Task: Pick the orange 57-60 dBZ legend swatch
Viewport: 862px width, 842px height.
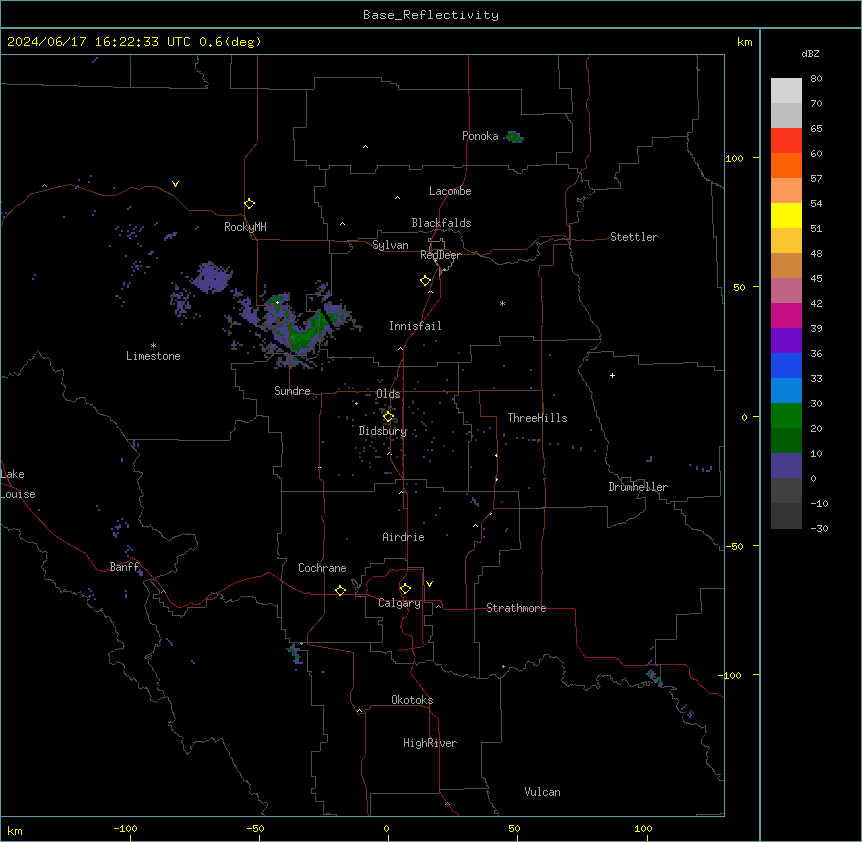Action: [786, 165]
